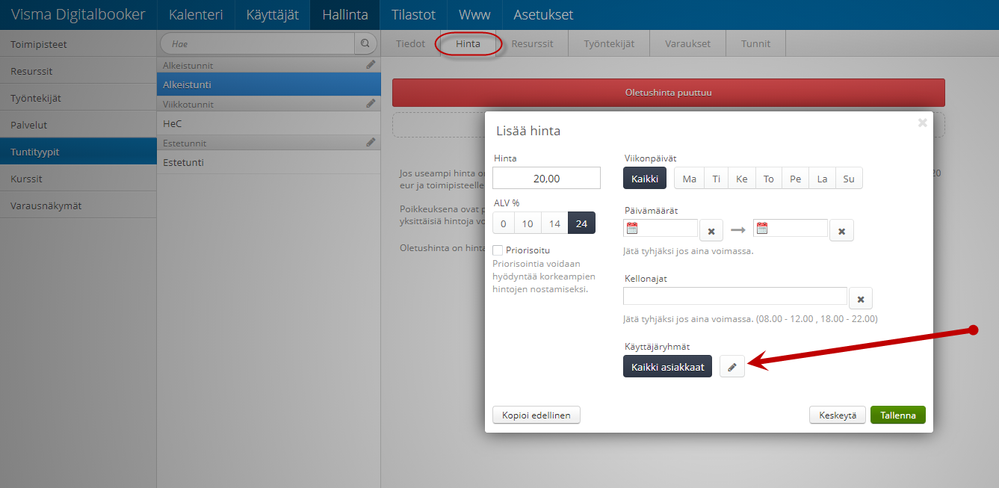The width and height of the screenshot is (999, 488).
Task: Click Kopioi edellinen button
Action: [536, 415]
